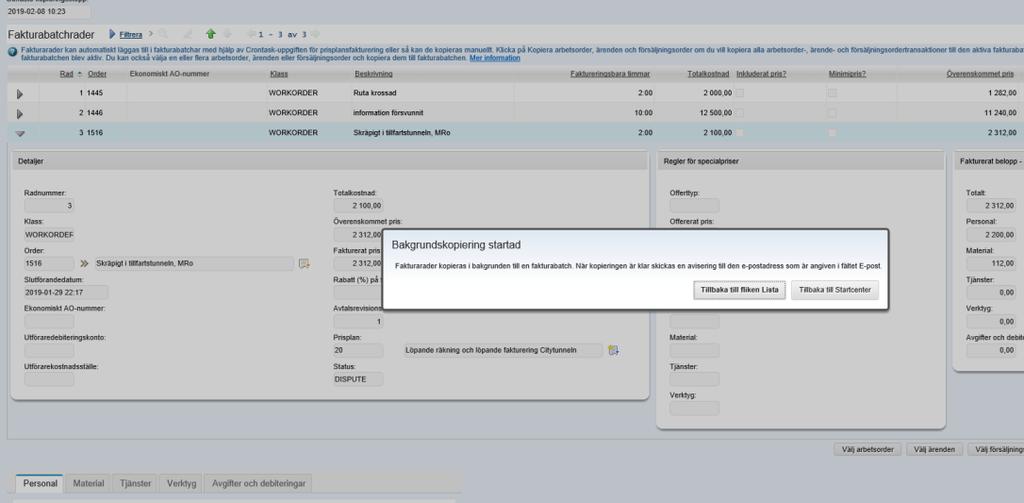The width and height of the screenshot is (1024, 503).
Task: Click the blue info help icon
Action: [x=12, y=51]
